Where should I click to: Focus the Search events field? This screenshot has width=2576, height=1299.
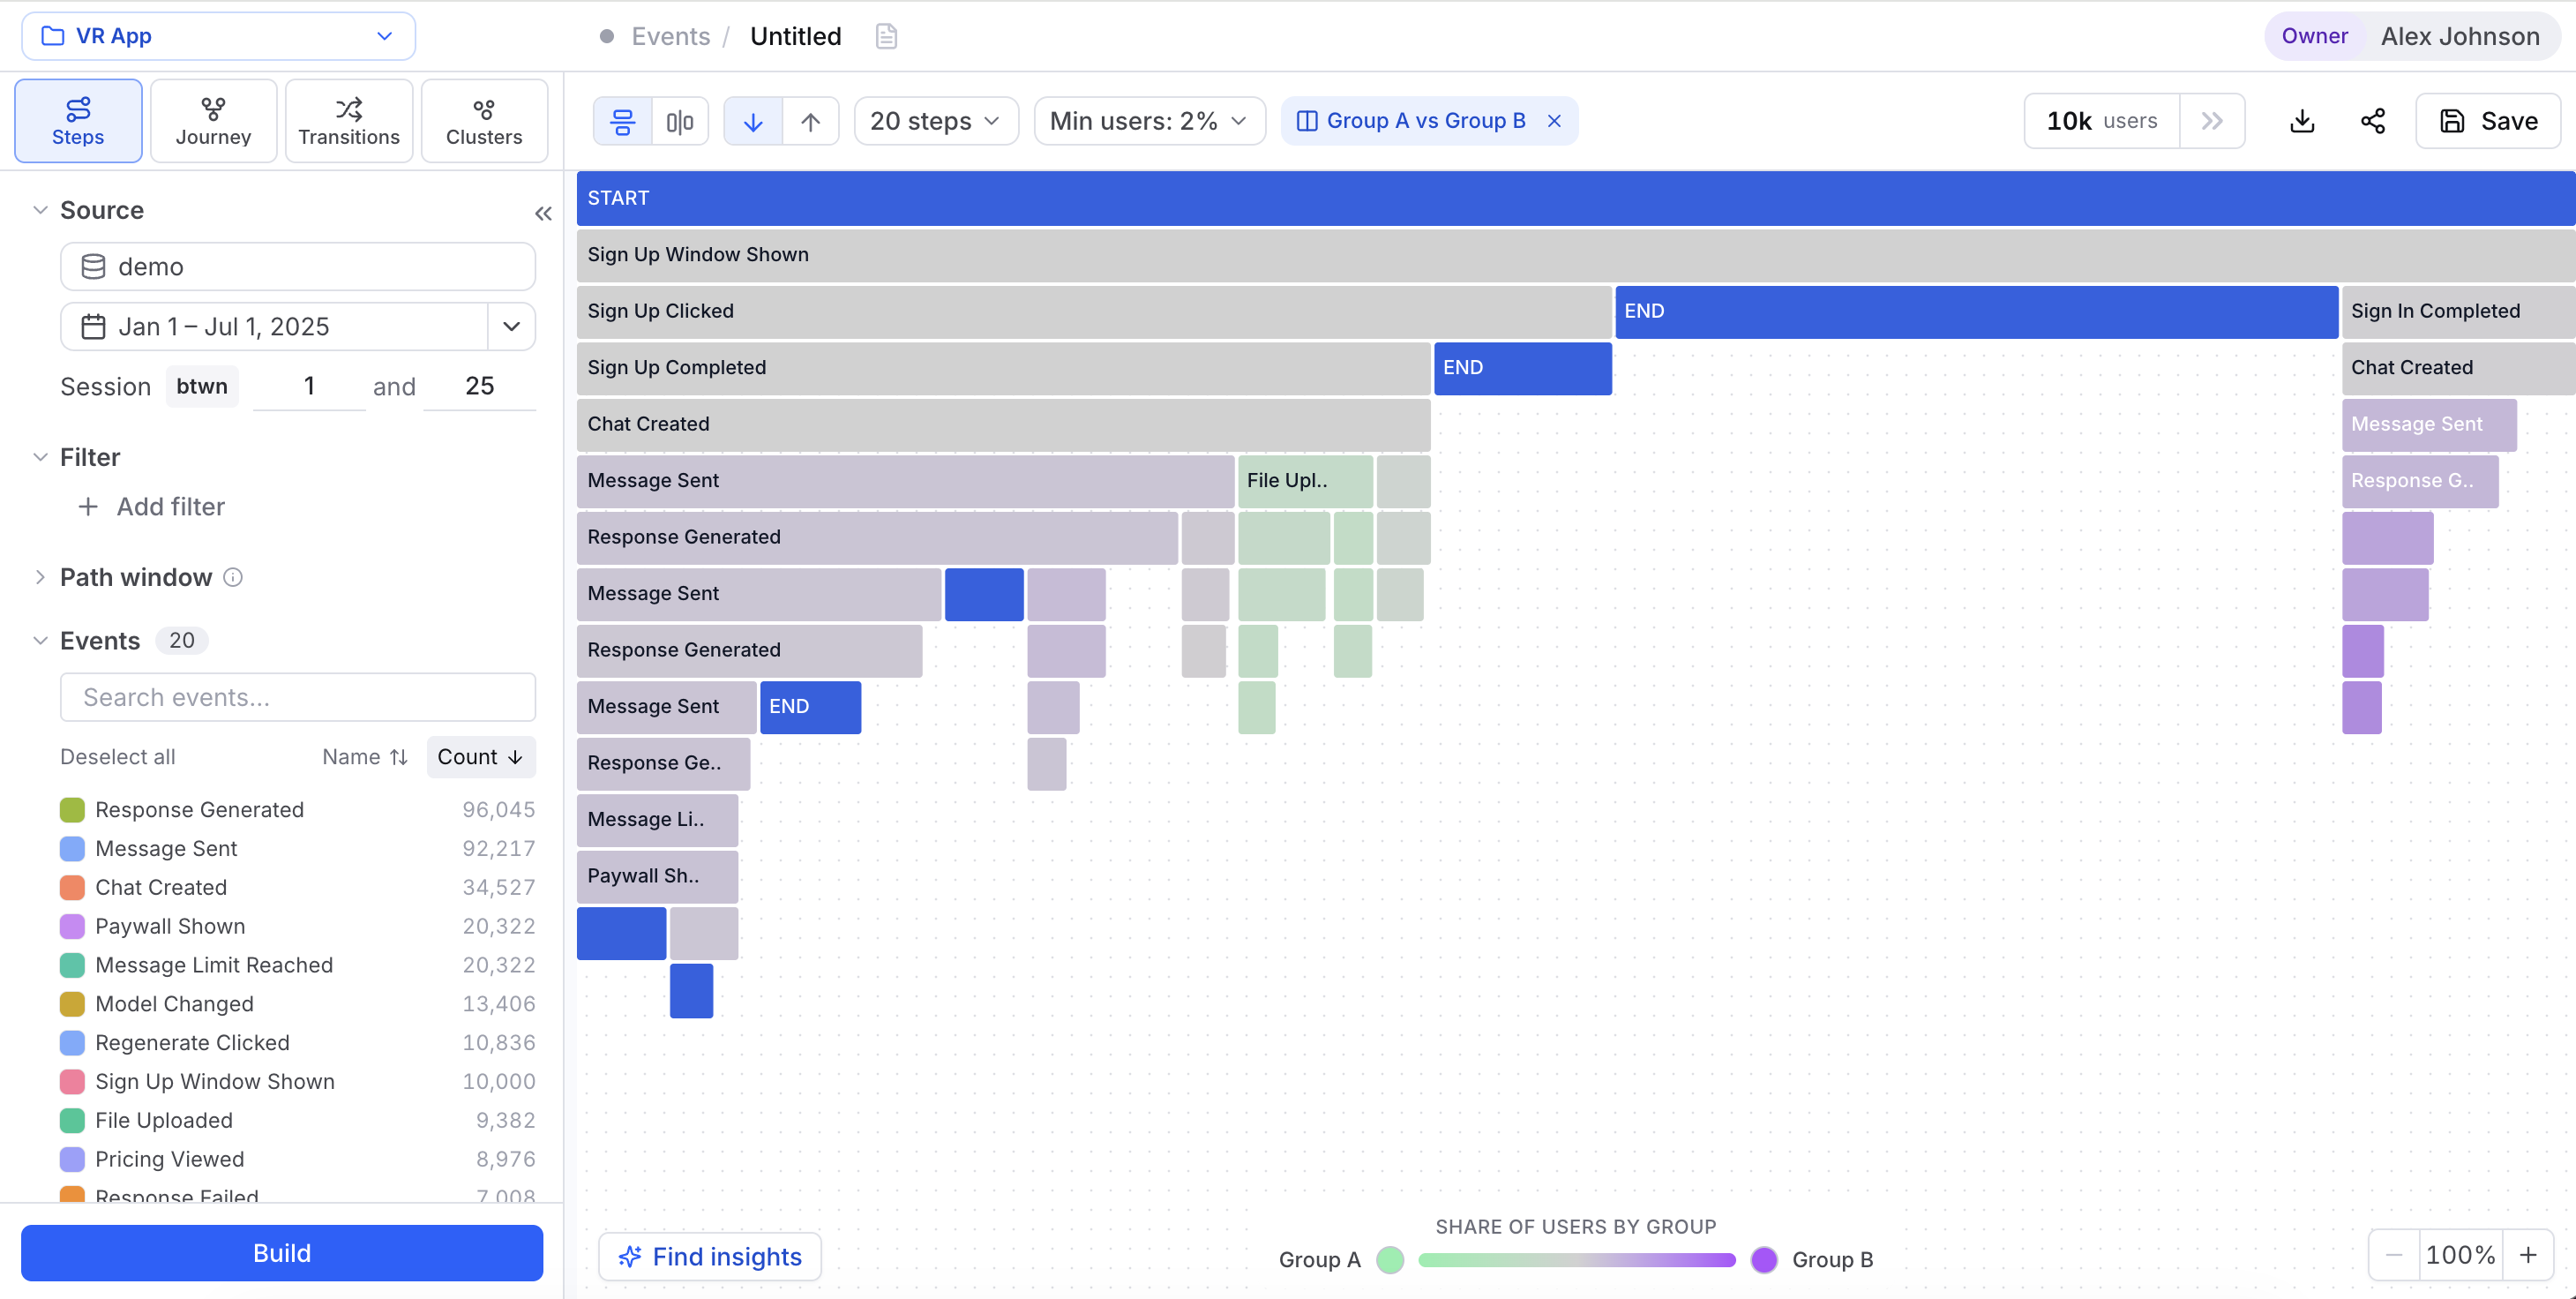pos(298,697)
